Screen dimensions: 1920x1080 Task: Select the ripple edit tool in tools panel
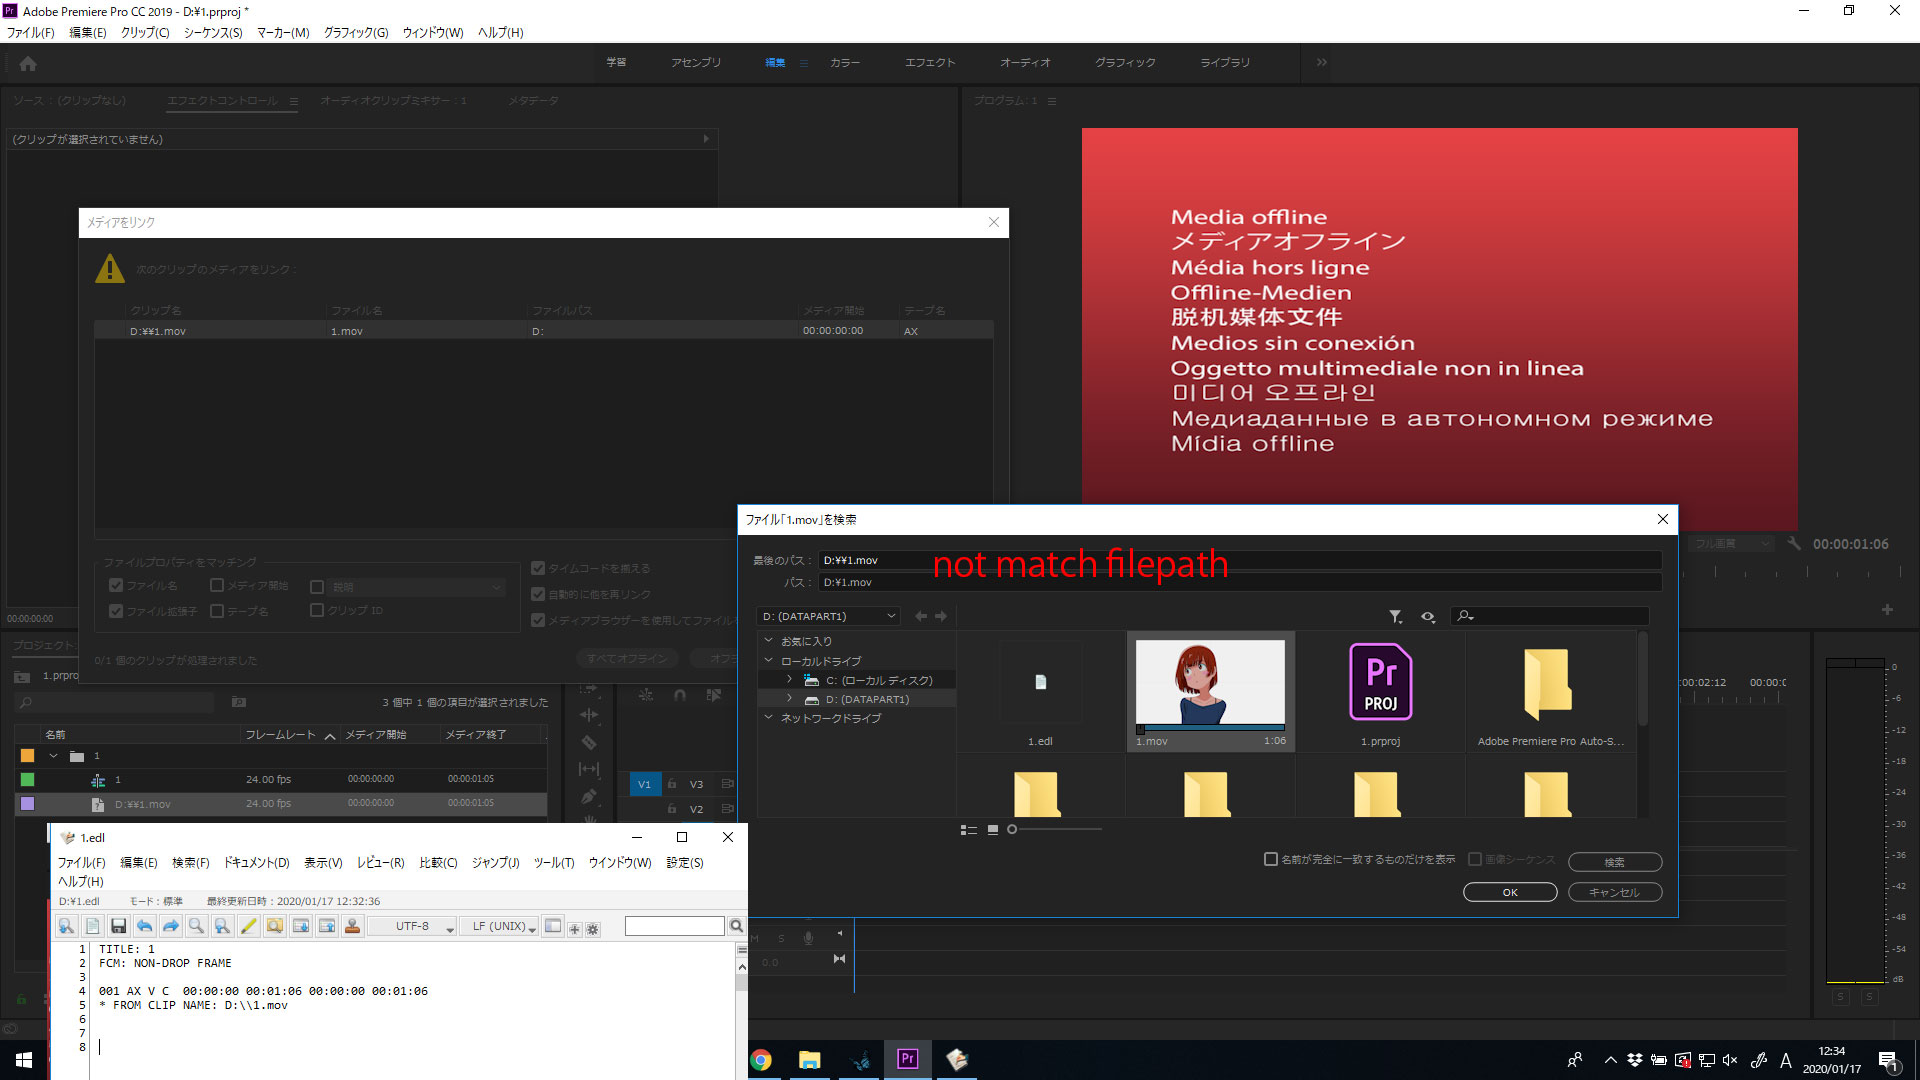589,715
